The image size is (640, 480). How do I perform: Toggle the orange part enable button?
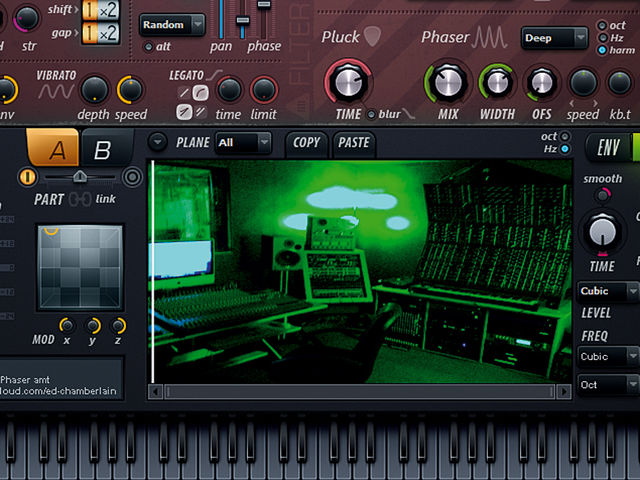(x=27, y=177)
